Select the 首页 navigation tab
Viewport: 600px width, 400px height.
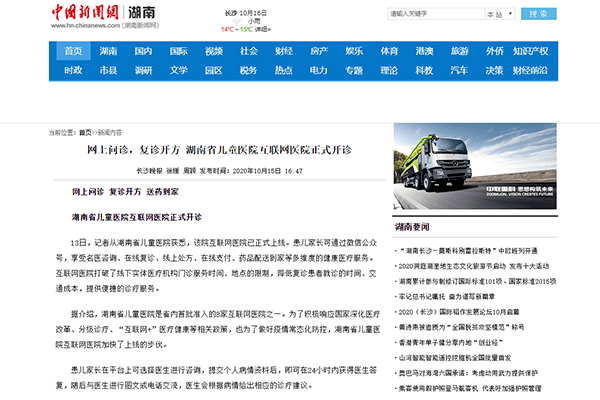point(73,51)
